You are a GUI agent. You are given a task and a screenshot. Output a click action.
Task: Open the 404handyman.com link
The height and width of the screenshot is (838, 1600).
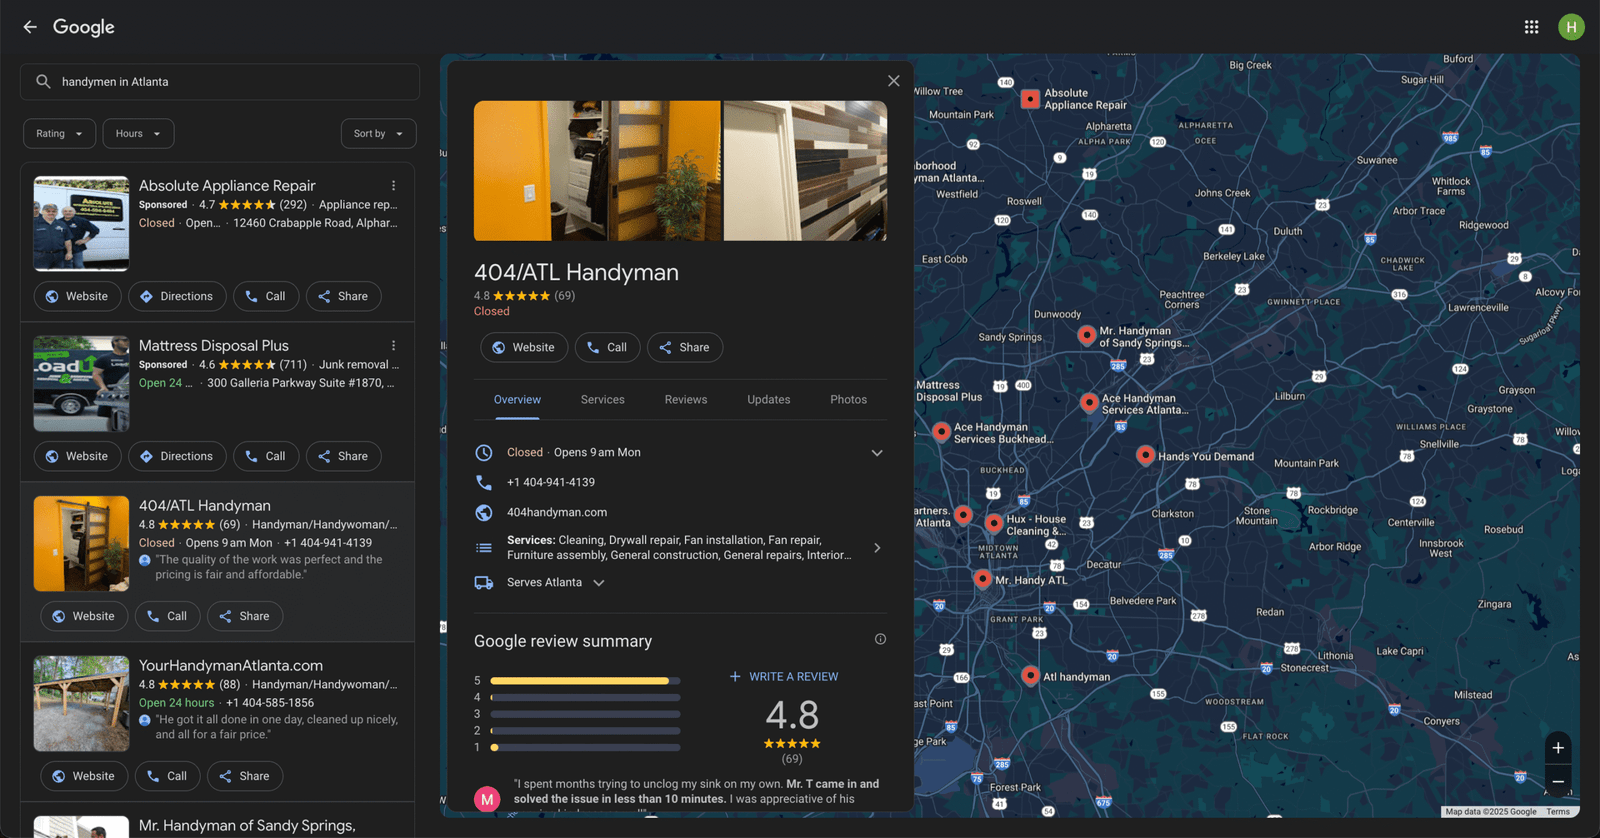click(557, 512)
